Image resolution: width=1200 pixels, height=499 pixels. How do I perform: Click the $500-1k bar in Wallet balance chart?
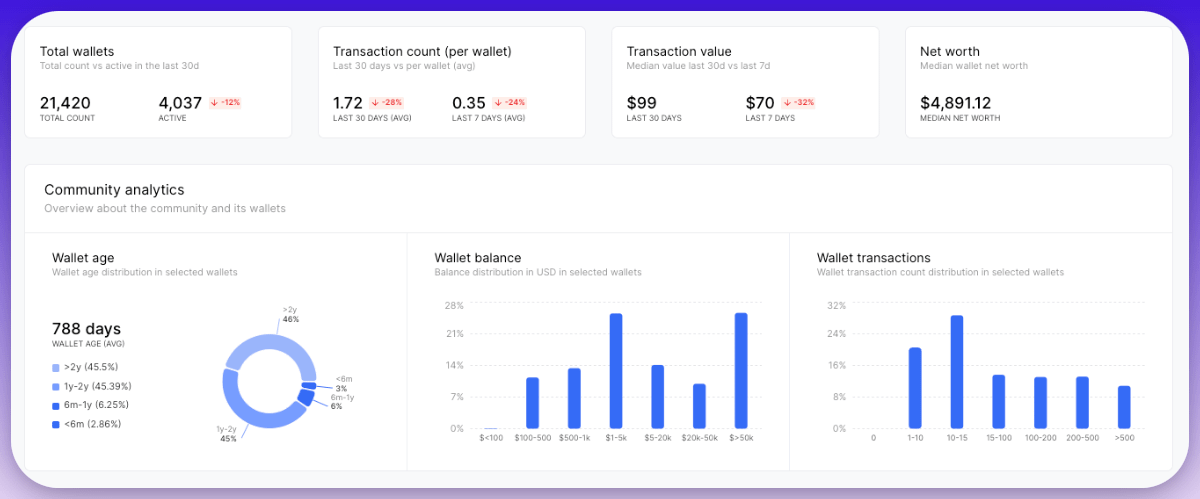click(x=574, y=398)
